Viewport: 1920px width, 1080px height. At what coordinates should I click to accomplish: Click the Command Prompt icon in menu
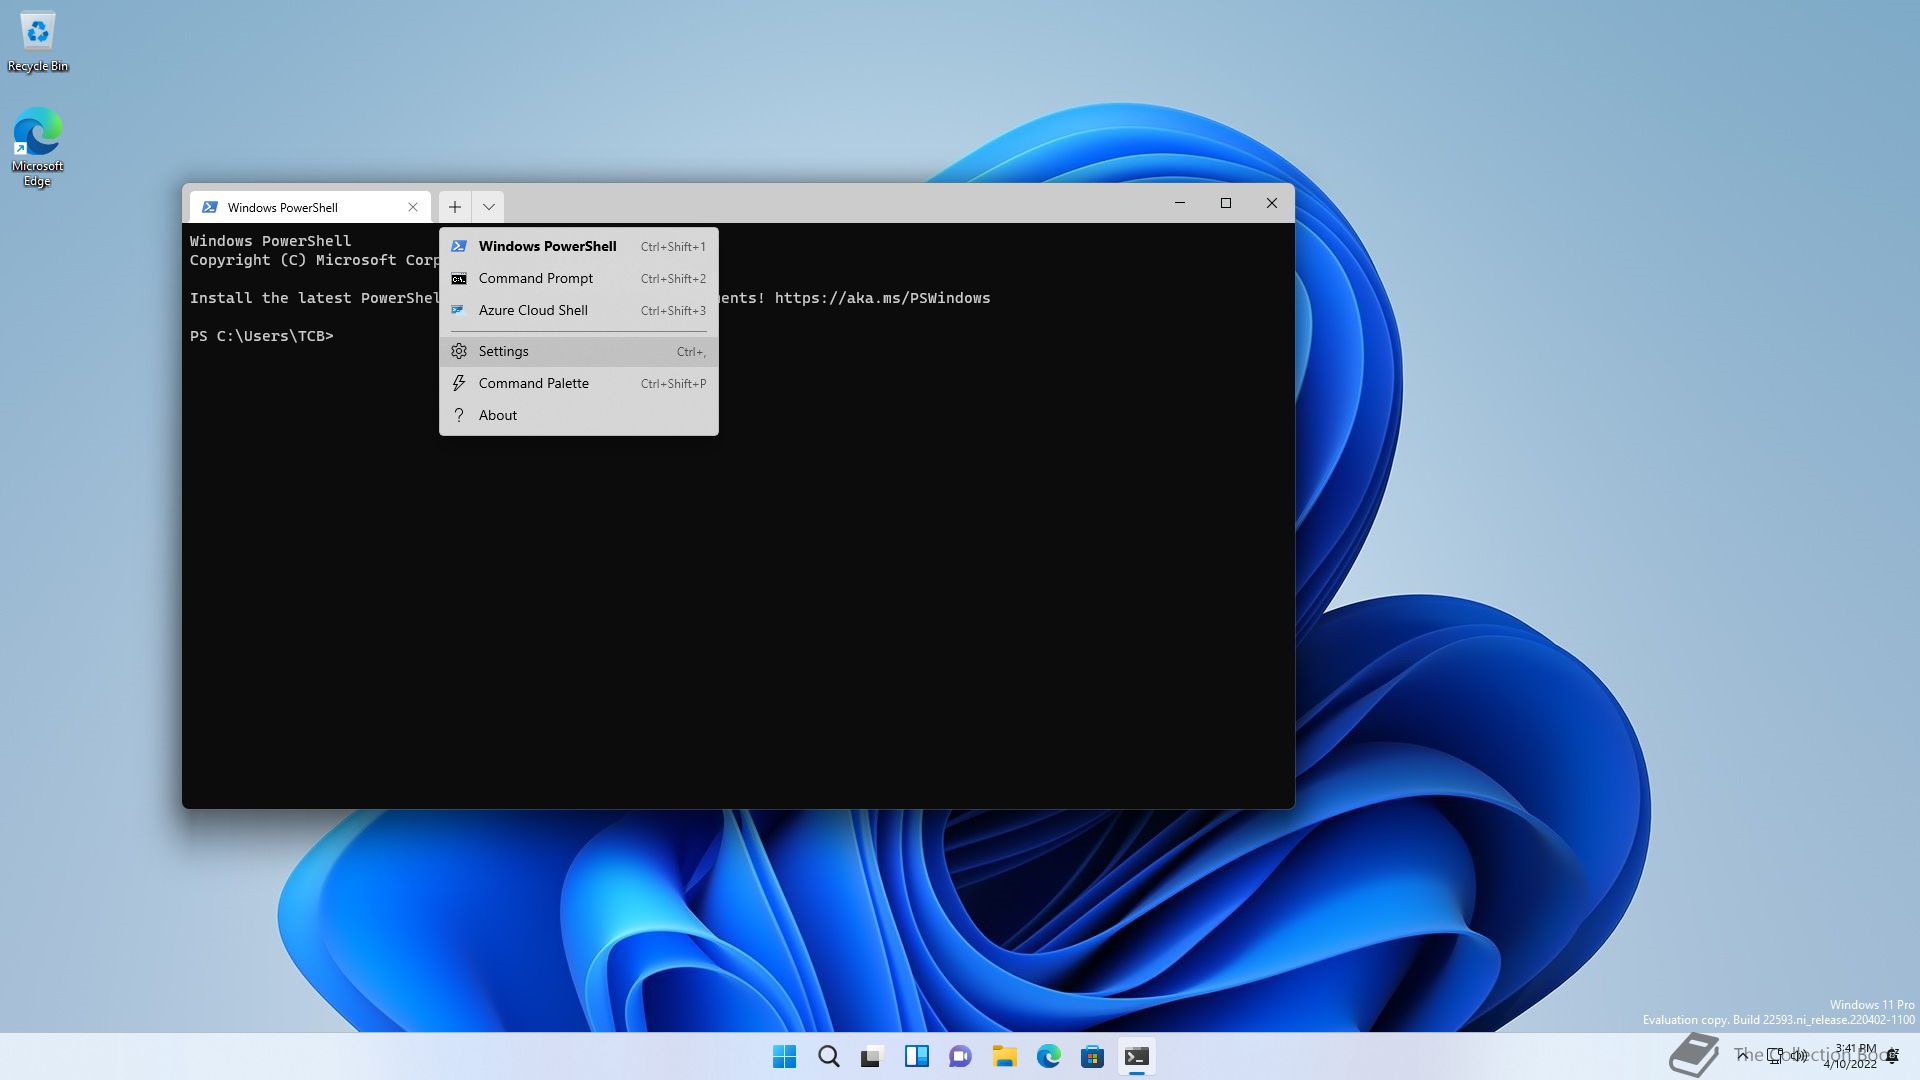459,278
